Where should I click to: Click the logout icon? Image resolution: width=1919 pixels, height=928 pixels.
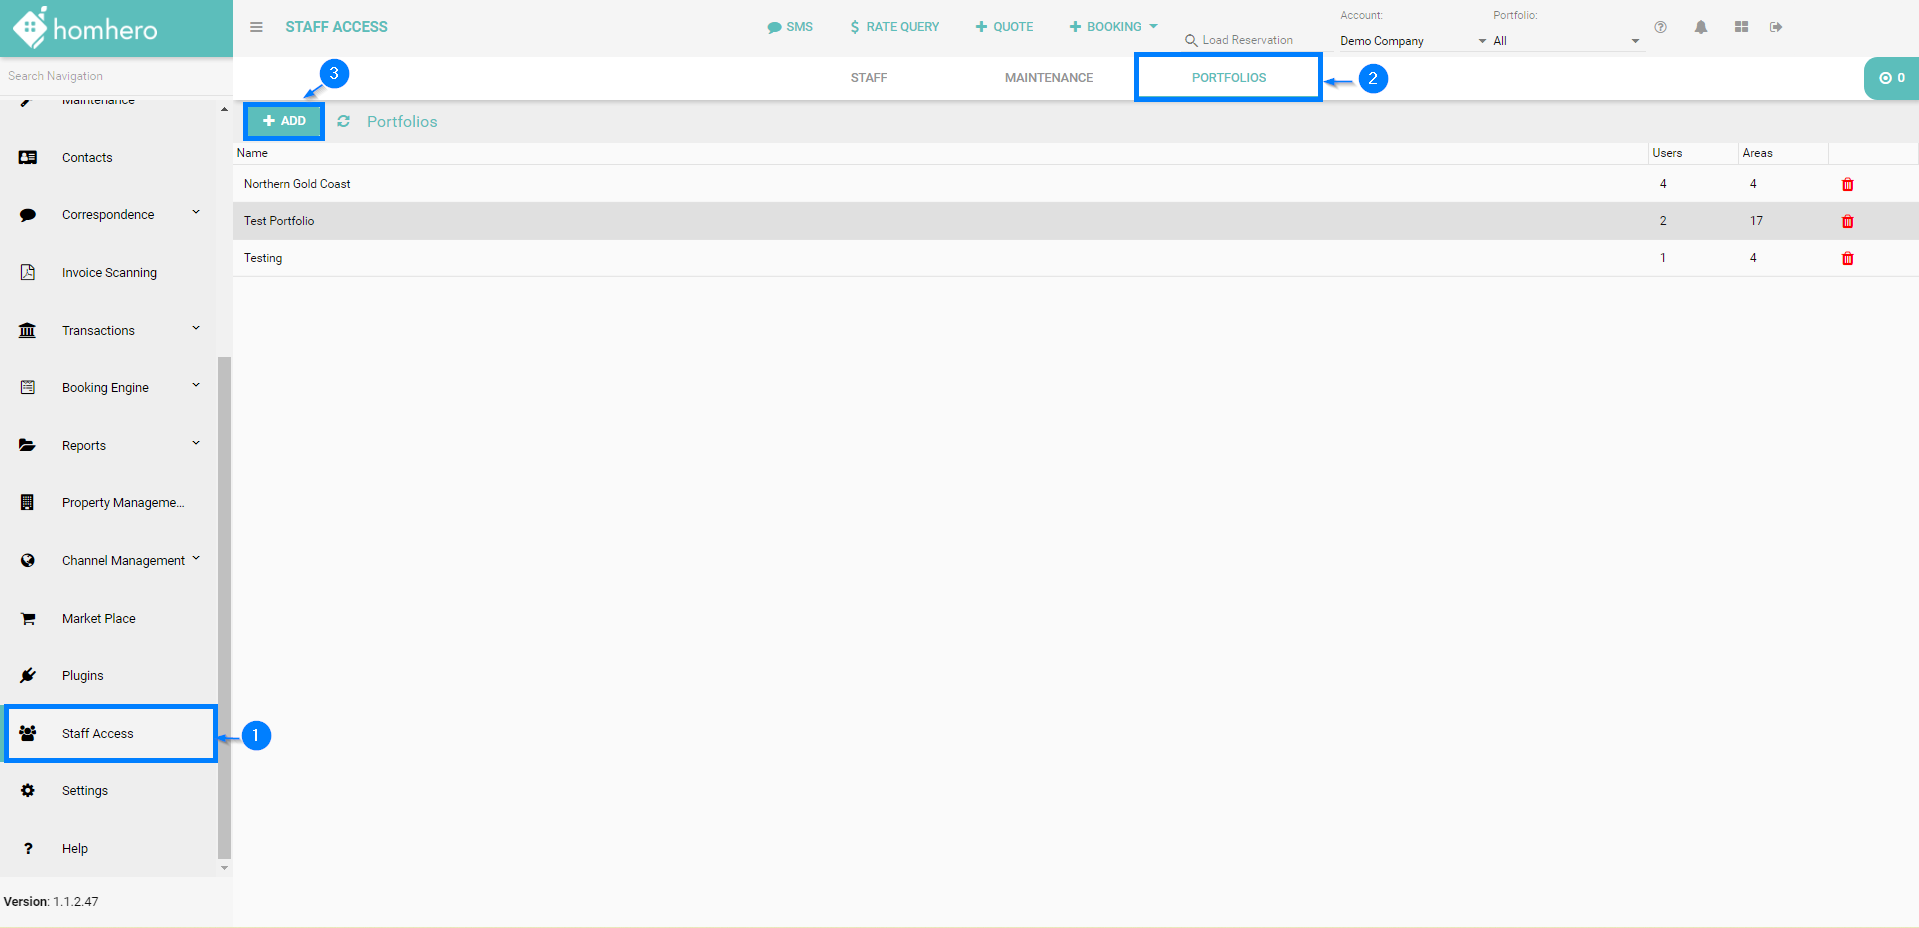coord(1776,27)
